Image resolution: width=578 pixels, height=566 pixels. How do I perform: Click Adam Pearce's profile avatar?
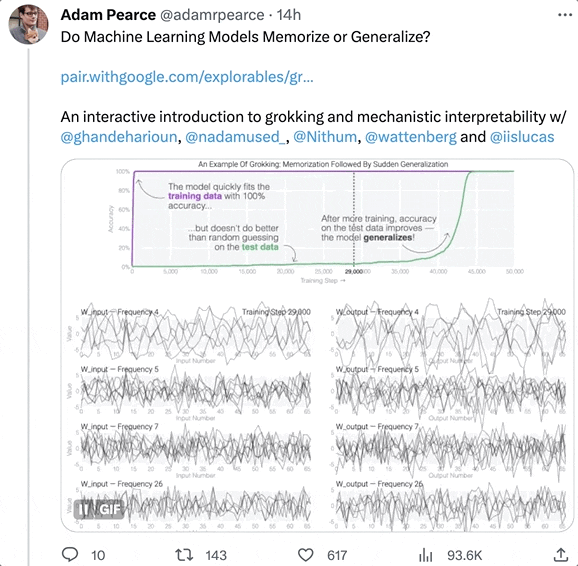click(x=29, y=24)
